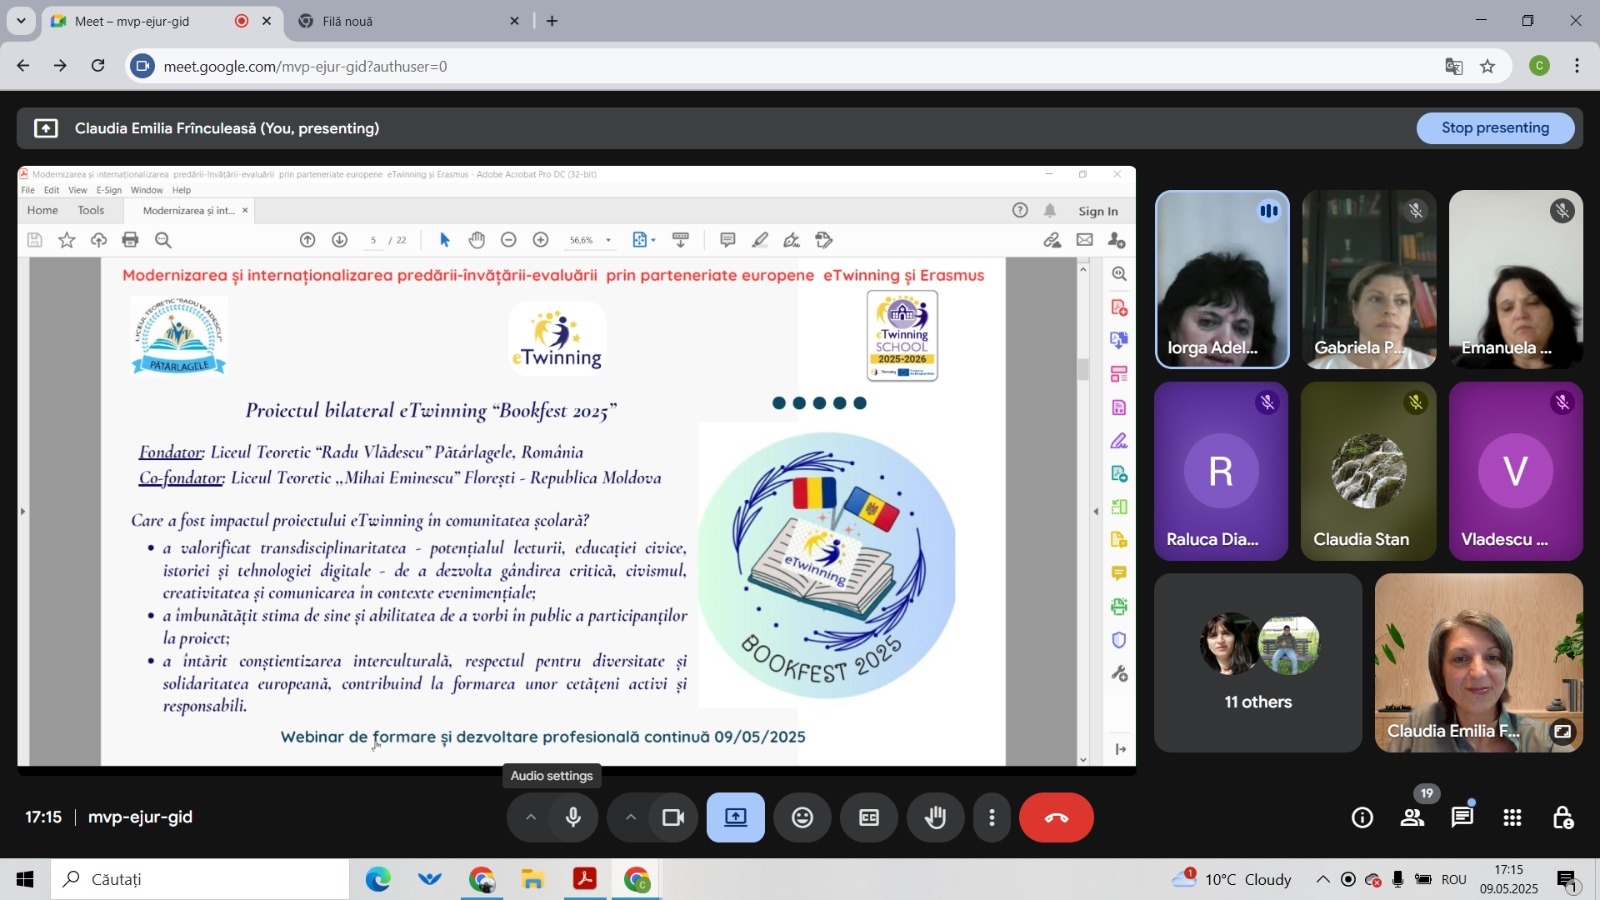Toggle the microphone in Meet controls
The image size is (1600, 900).
573,818
